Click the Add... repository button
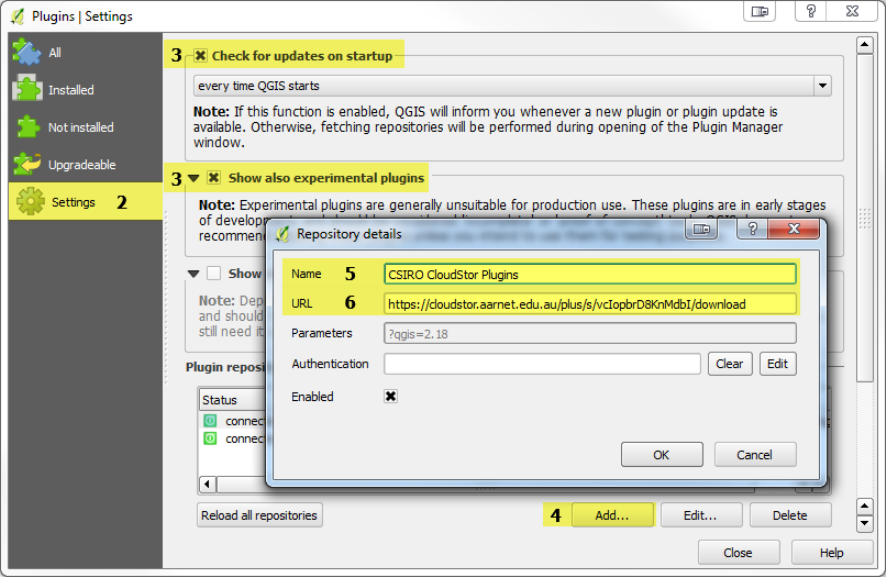This screenshot has width=886, height=577. click(612, 515)
